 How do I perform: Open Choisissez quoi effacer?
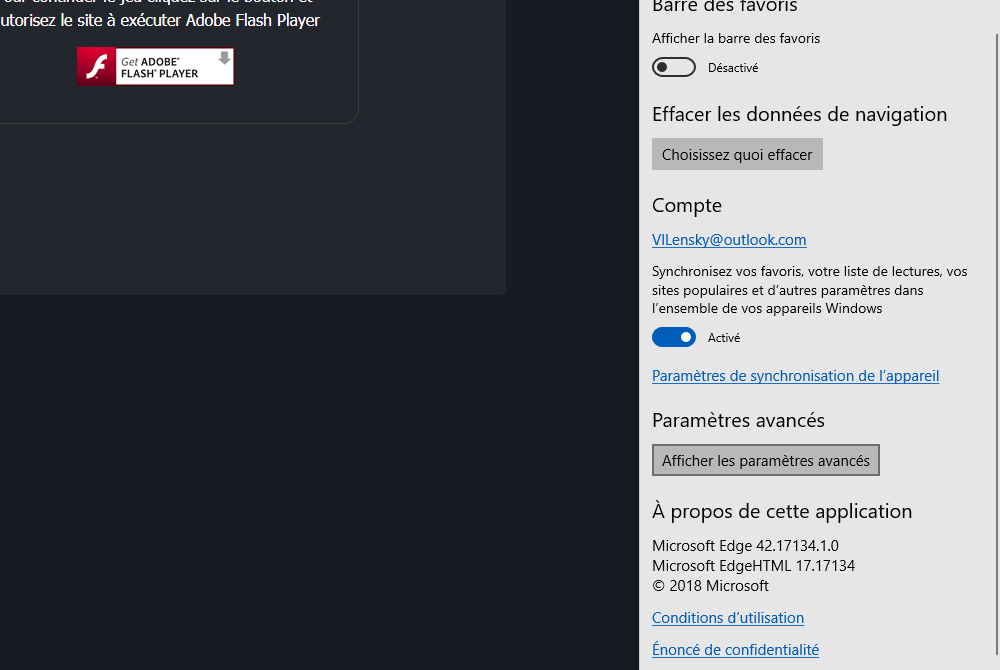click(x=737, y=155)
